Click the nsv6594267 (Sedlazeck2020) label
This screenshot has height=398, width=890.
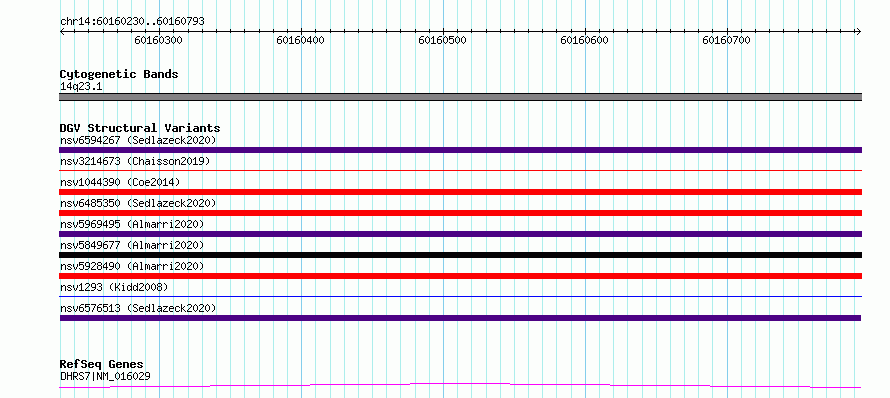click(138, 140)
